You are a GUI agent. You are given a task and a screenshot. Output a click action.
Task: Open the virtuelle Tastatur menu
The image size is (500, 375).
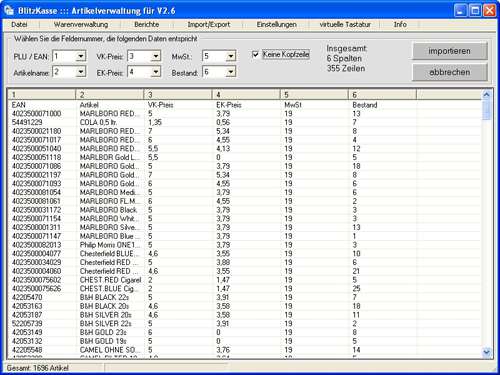(345, 24)
